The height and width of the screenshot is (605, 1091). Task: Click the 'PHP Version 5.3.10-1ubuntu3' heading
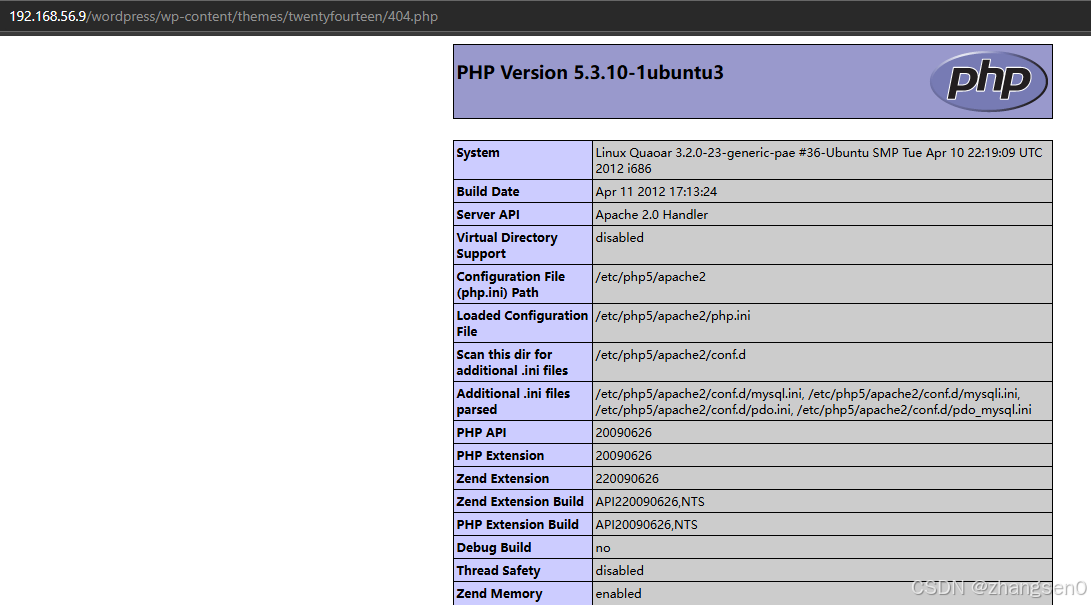(590, 72)
